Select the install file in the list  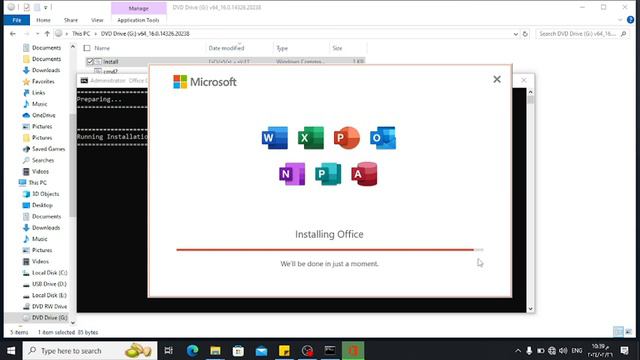coord(111,62)
